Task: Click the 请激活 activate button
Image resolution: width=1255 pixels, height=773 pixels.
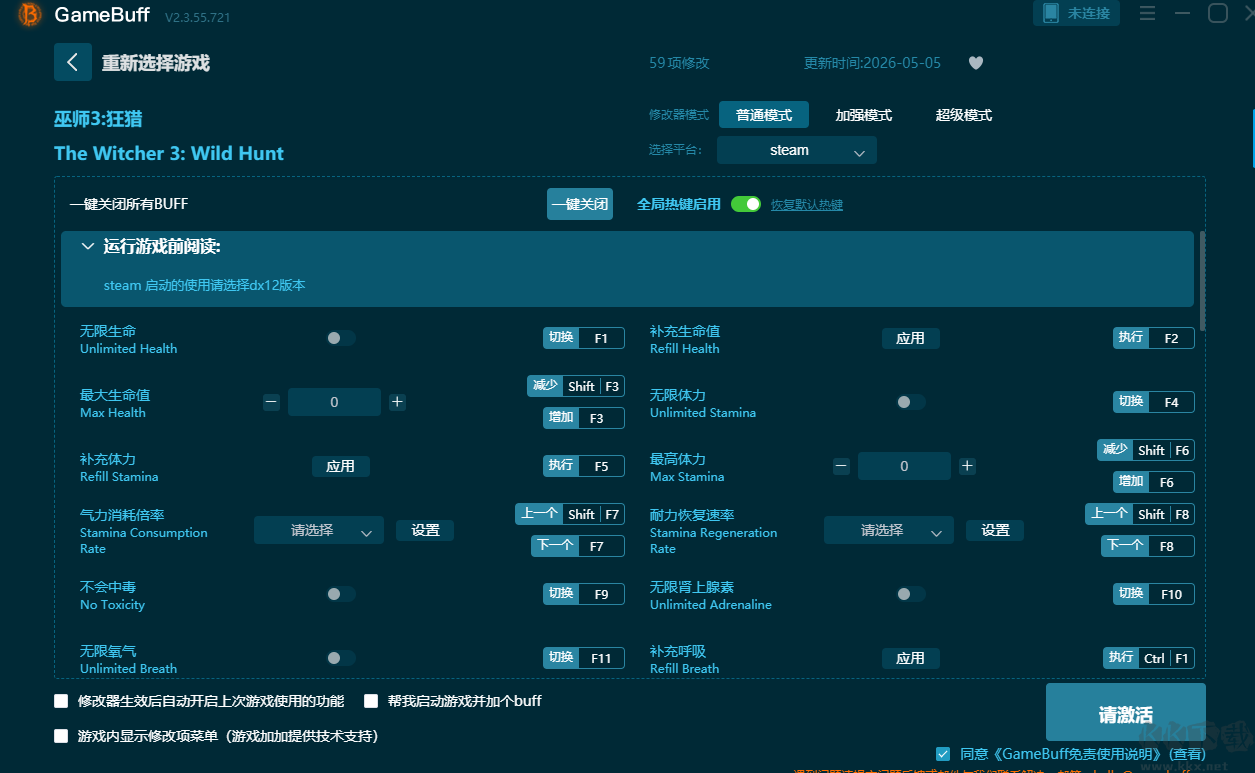Action: coord(1126,714)
